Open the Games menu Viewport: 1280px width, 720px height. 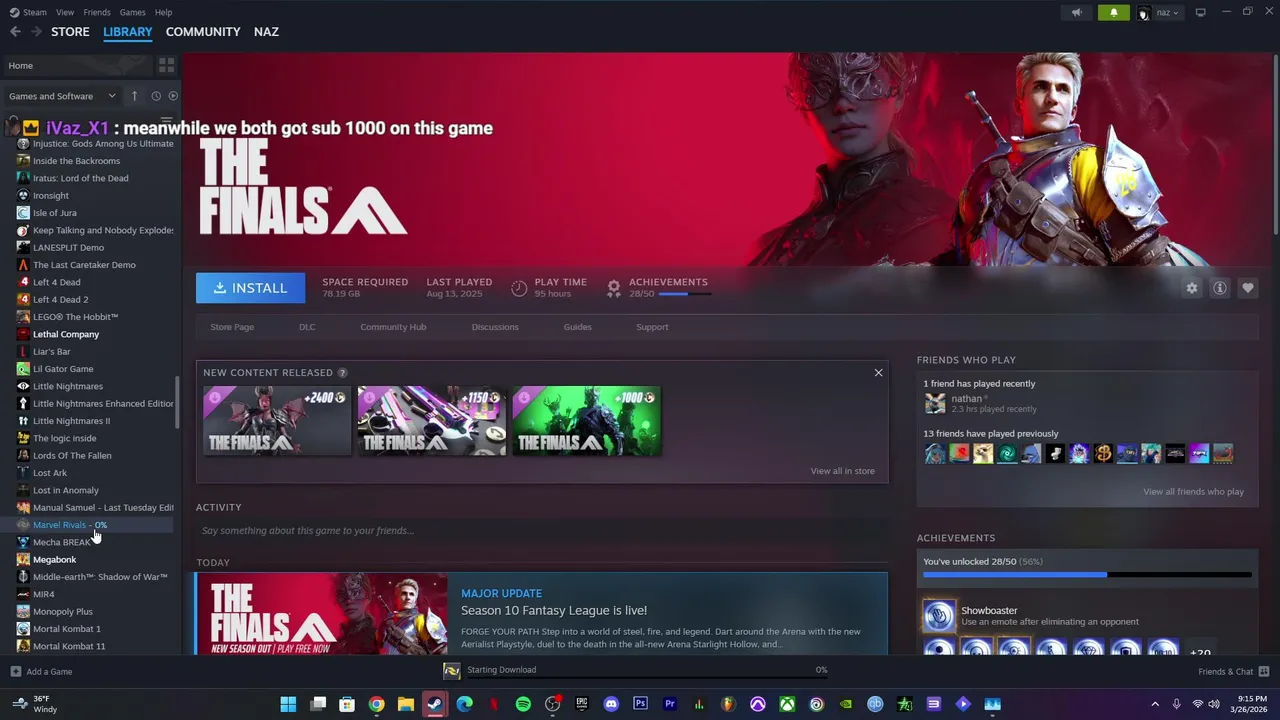point(132,12)
